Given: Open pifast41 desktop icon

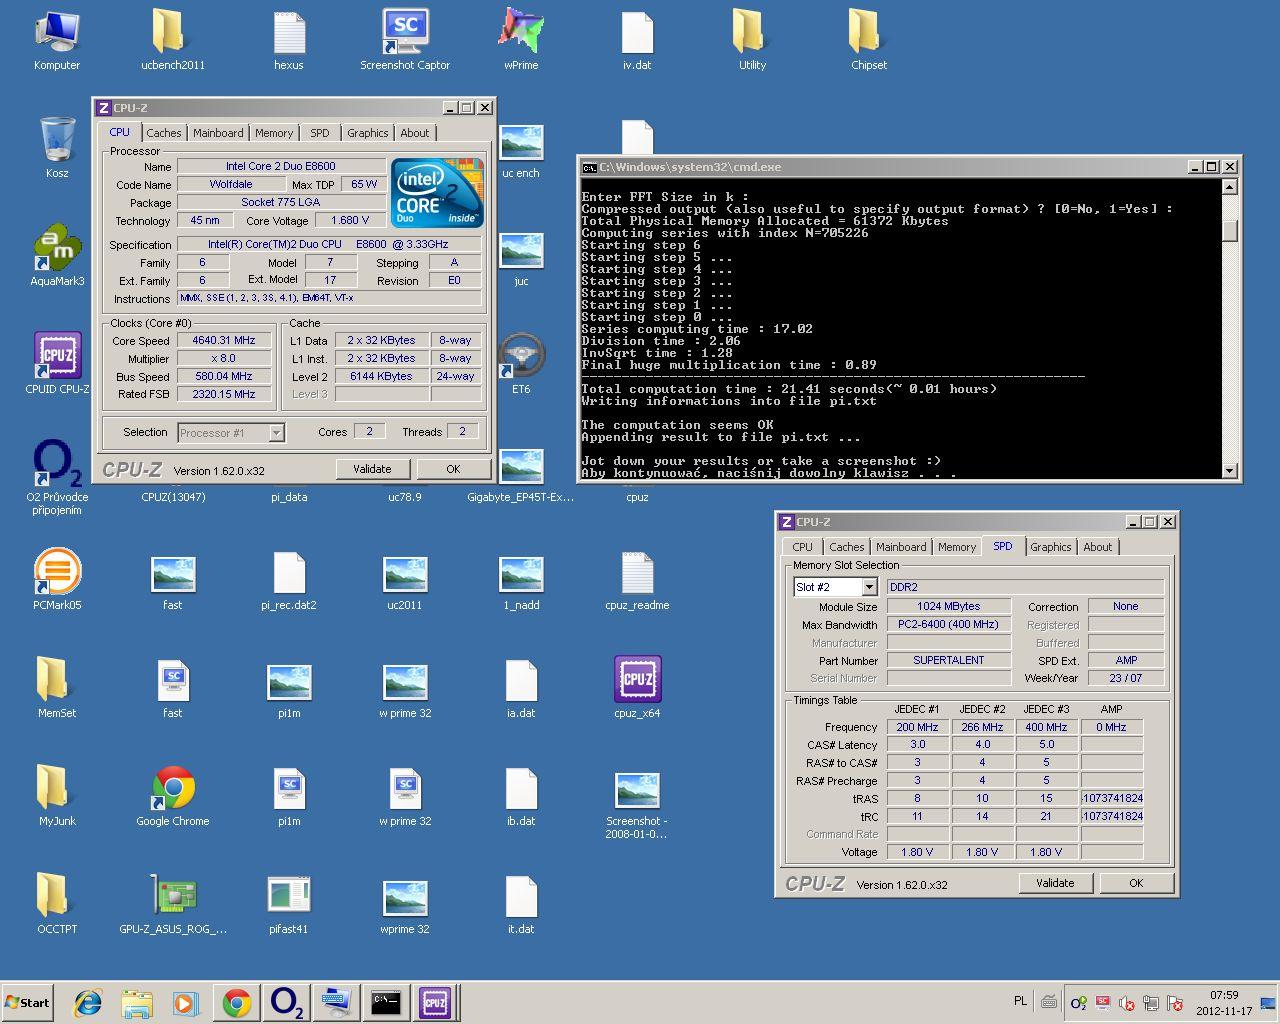Looking at the screenshot, I should pos(289,904).
